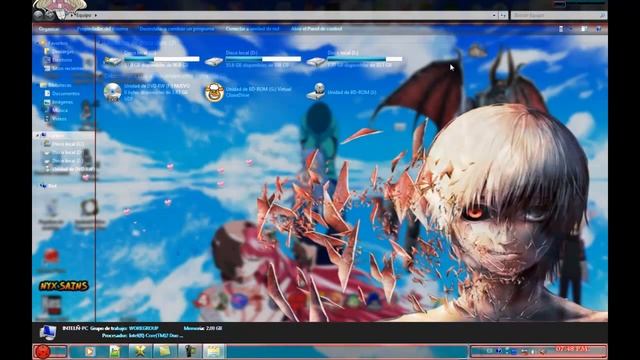Image resolution: width=640 pixels, height=360 pixels.
Task: Select the DVD-RW drive (F:) disc icon
Action: [113, 91]
